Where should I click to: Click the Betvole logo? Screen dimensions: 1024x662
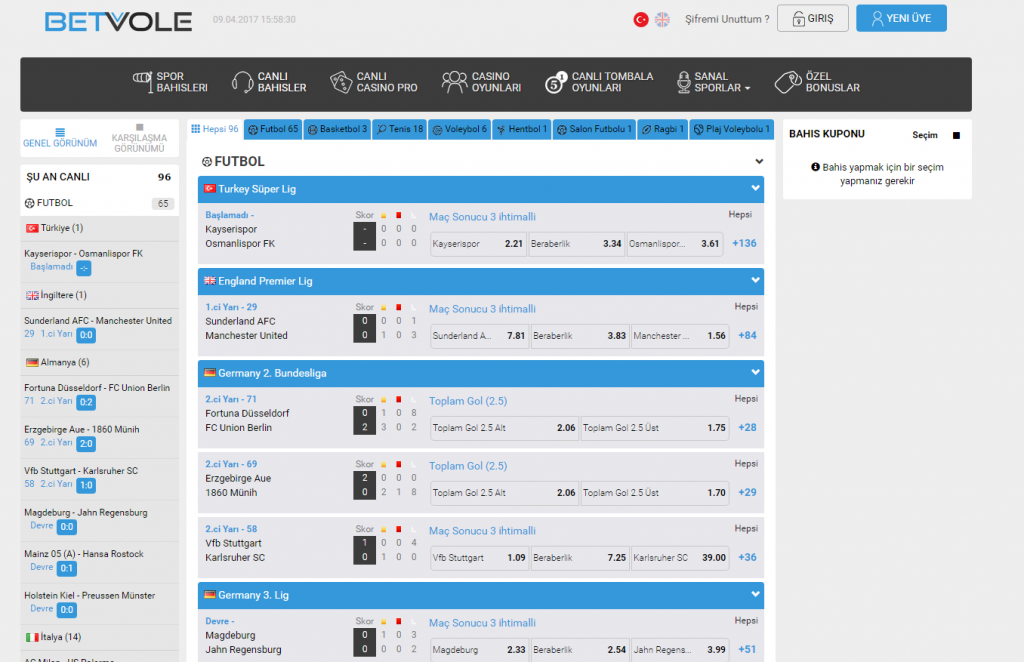[118, 22]
